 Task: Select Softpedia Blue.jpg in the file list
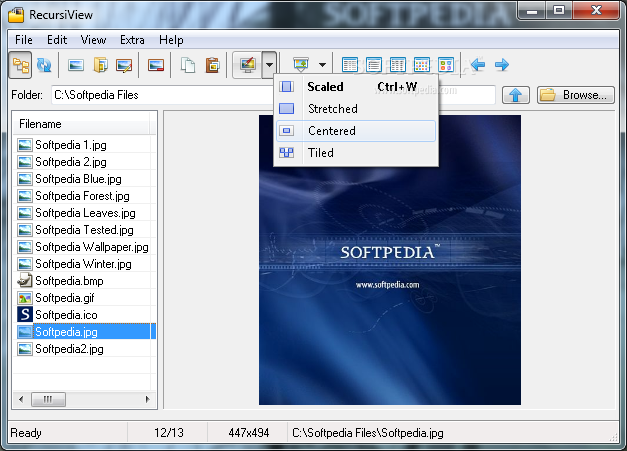click(78, 179)
